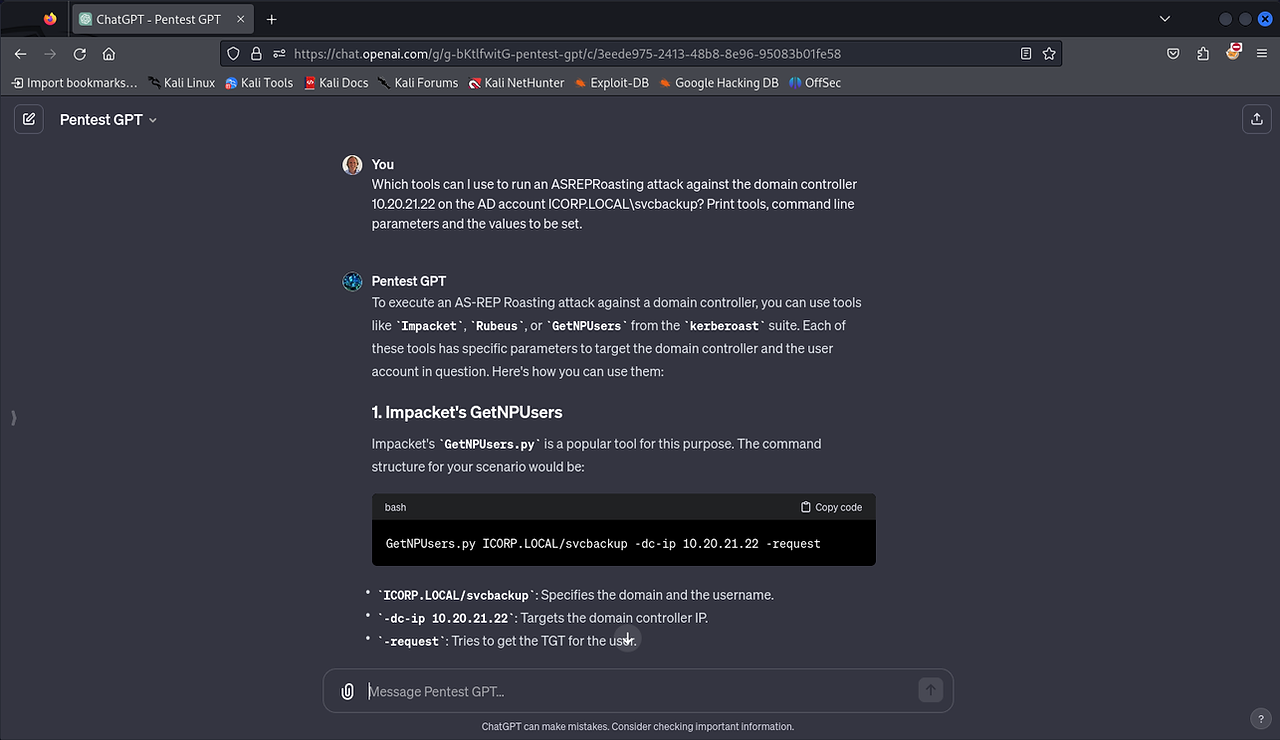The height and width of the screenshot is (740, 1280).
Task: Attach a file with the paperclip icon
Action: coord(347,691)
